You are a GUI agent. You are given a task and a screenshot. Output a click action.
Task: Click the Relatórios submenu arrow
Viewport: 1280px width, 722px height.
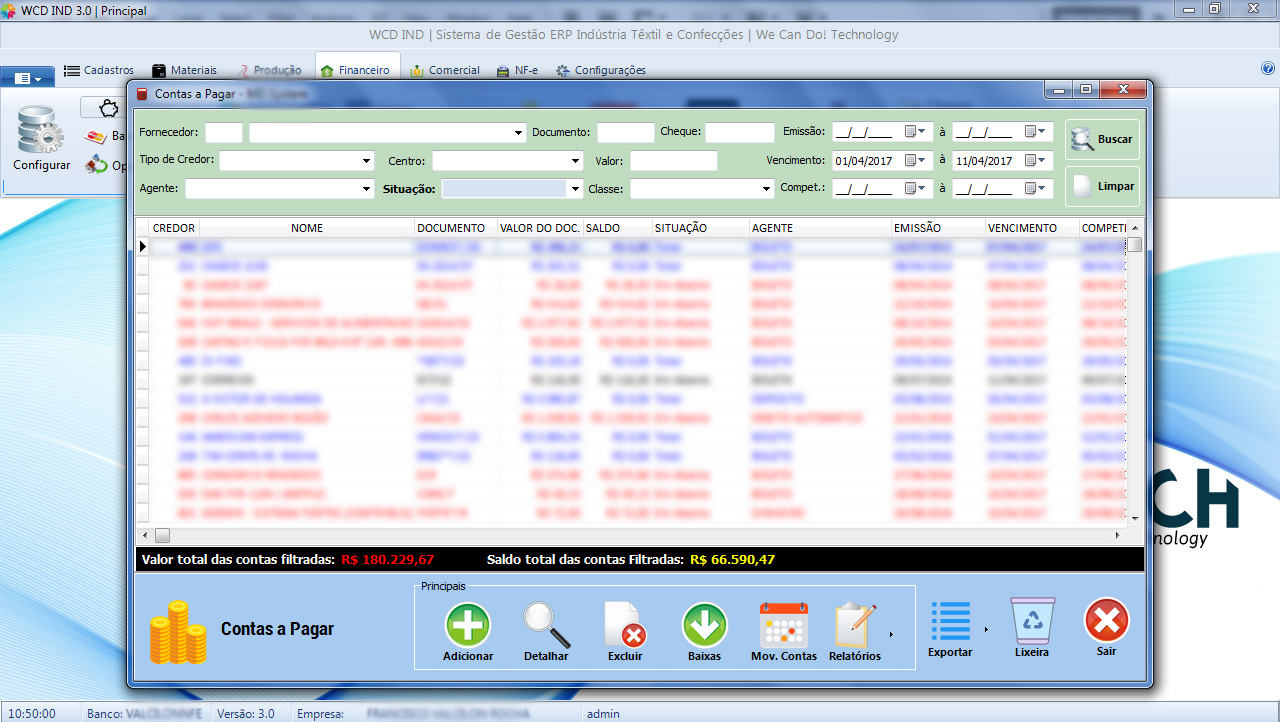pos(891,634)
